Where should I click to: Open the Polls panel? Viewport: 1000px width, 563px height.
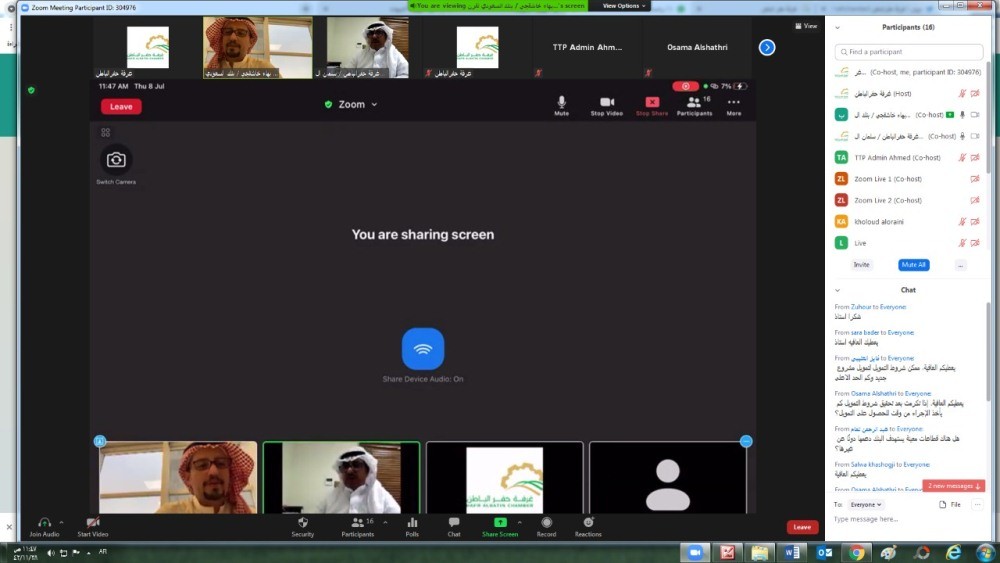[412, 523]
